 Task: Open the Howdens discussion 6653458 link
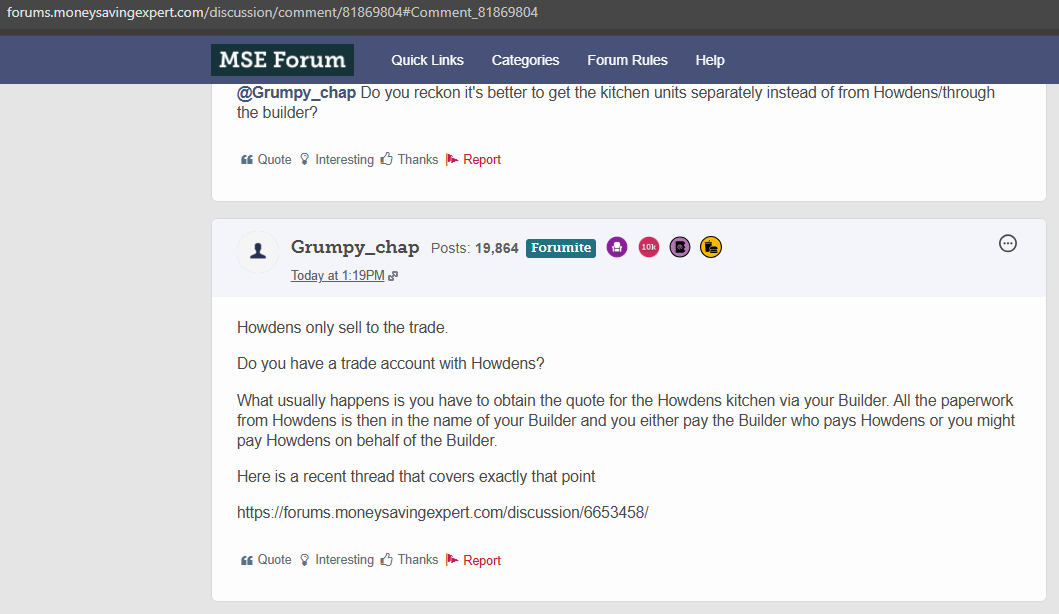pos(442,512)
